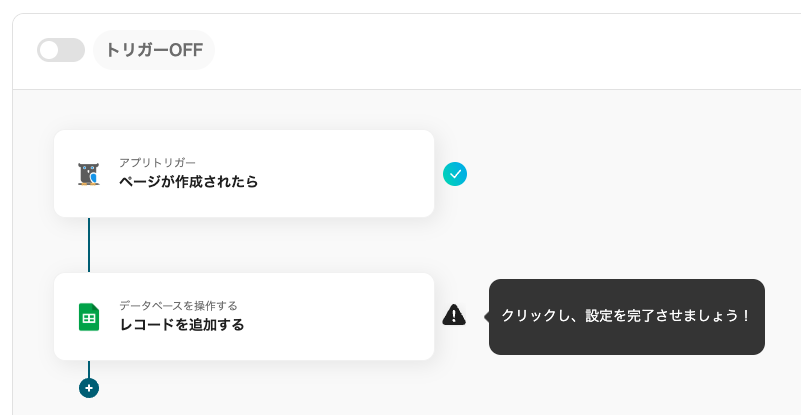Viewport: 801px width, 415px height.
Task: Click blank canvas right of the checkmark
Action: pyautogui.click(x=620, y=174)
